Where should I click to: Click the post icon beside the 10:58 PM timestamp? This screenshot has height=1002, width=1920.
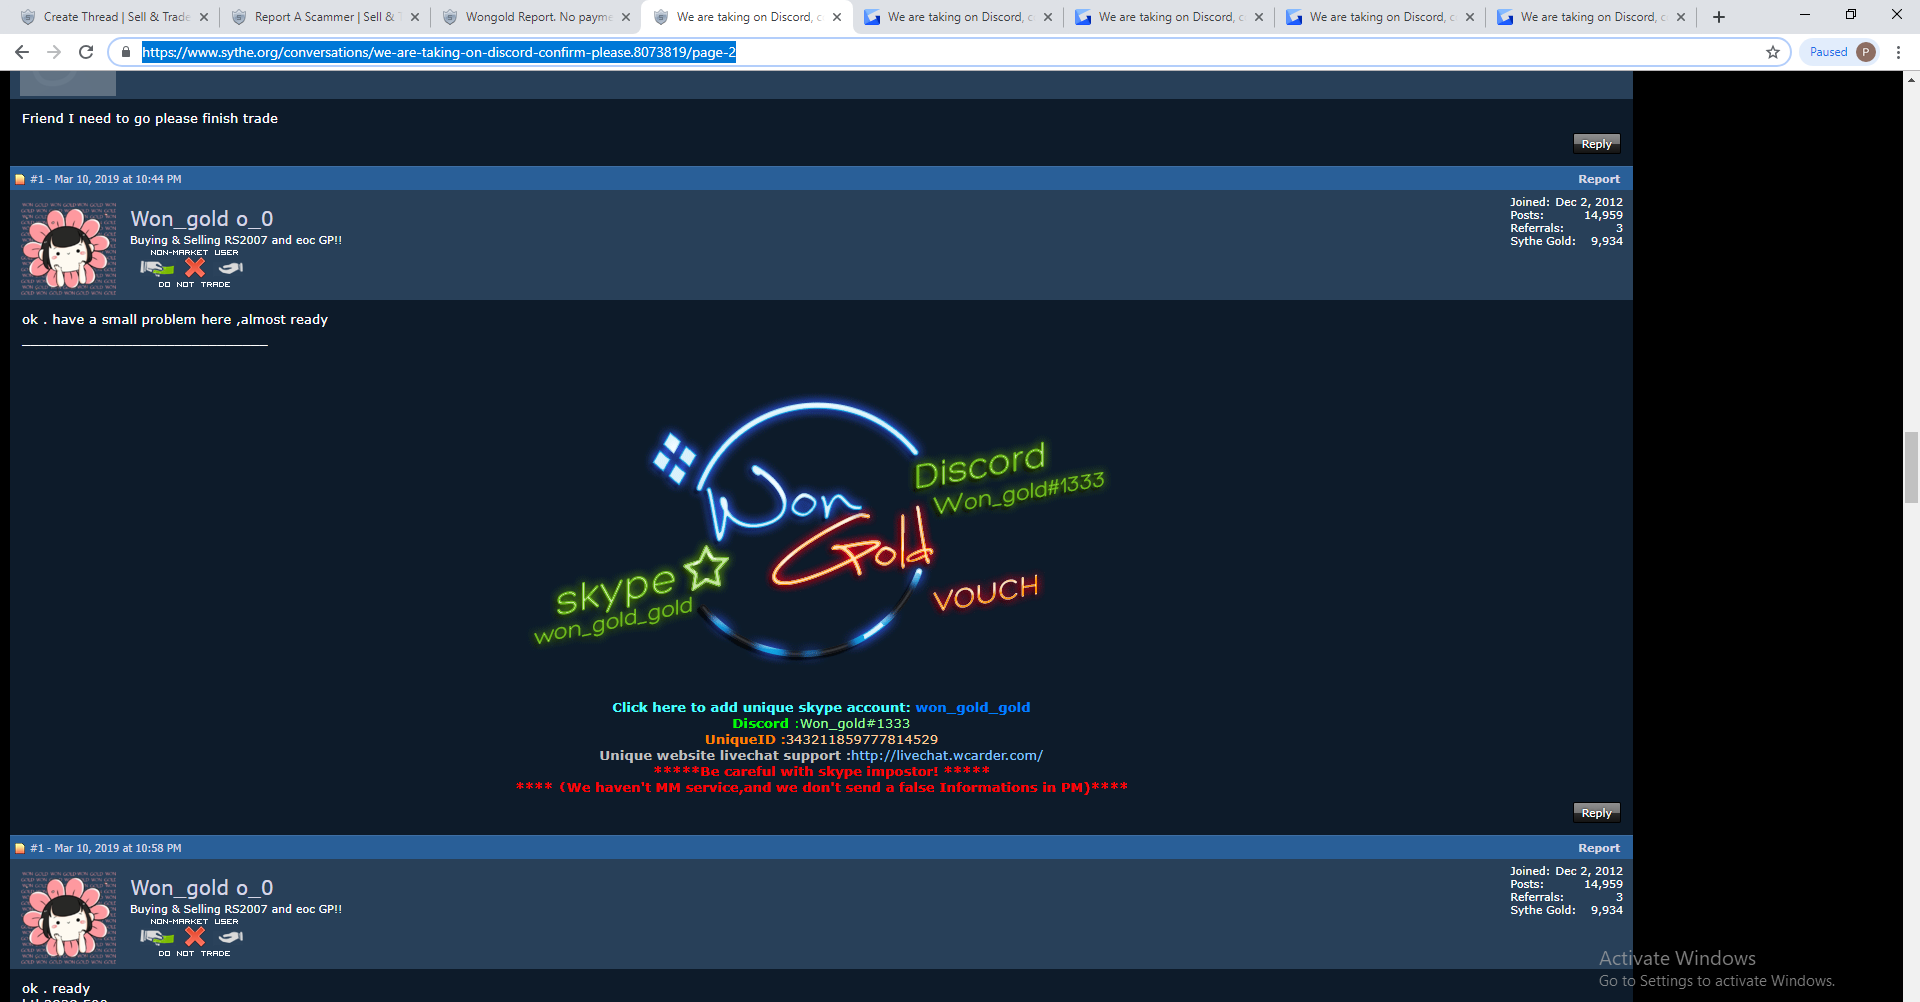point(20,848)
